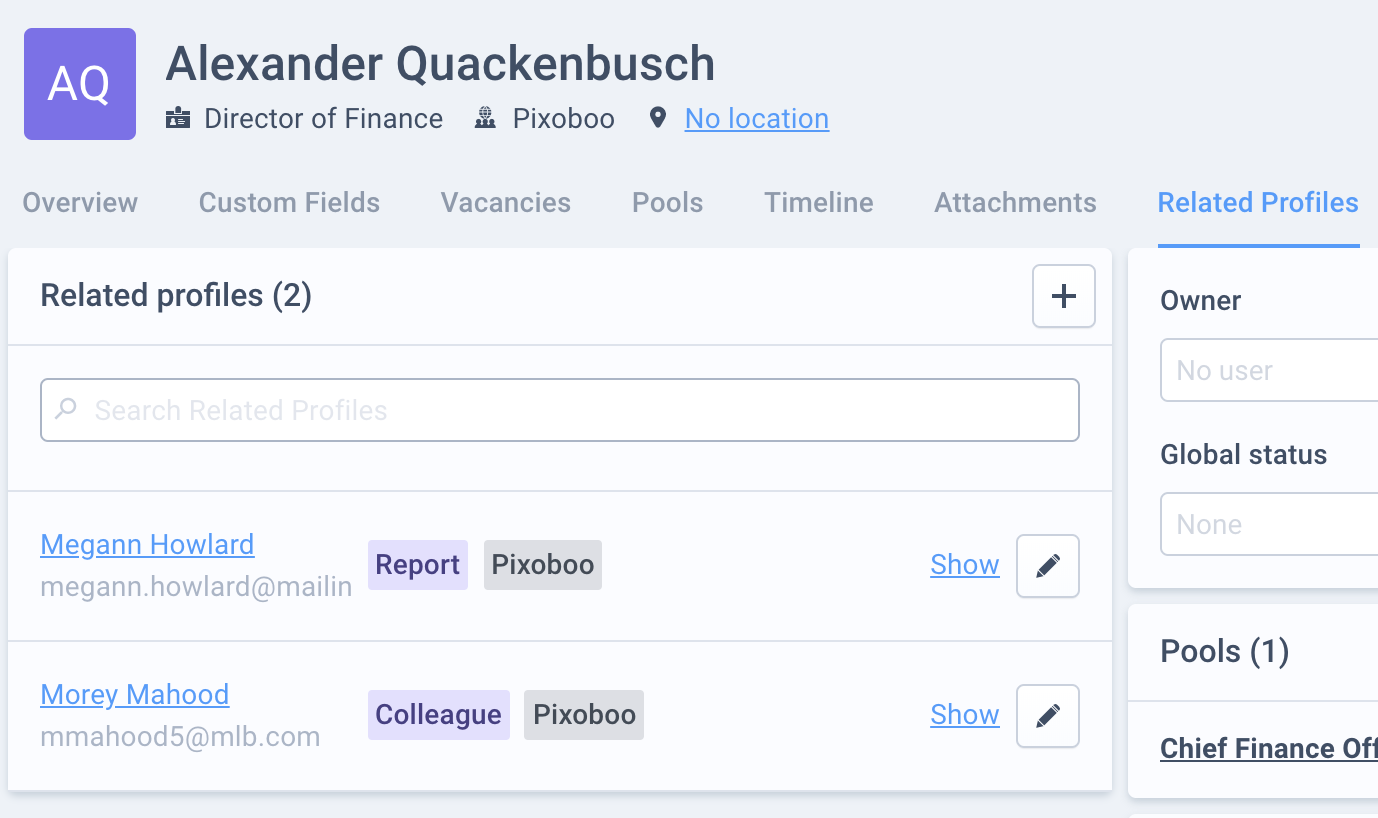The height and width of the screenshot is (818, 1378).
Task: Open Megann Howlard profile link
Action: point(147,544)
